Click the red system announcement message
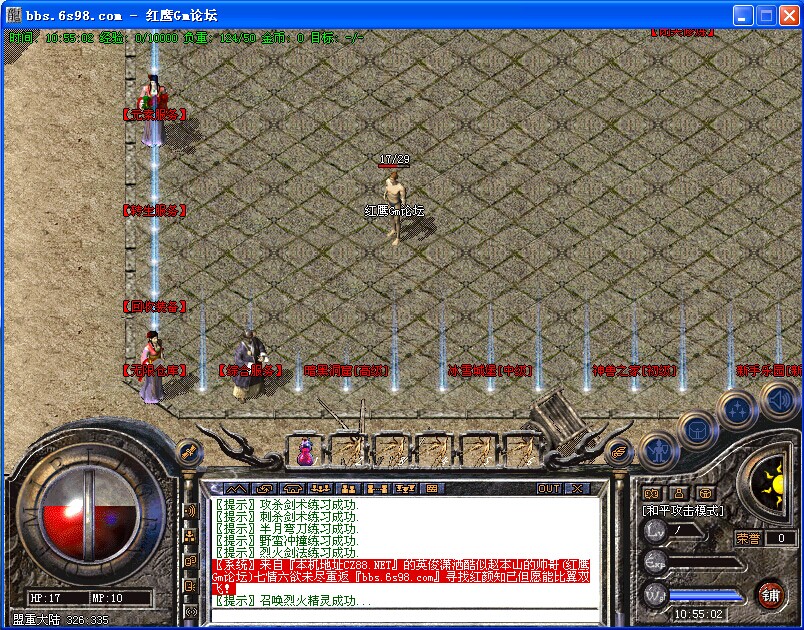This screenshot has height=630, width=804. 401,577
